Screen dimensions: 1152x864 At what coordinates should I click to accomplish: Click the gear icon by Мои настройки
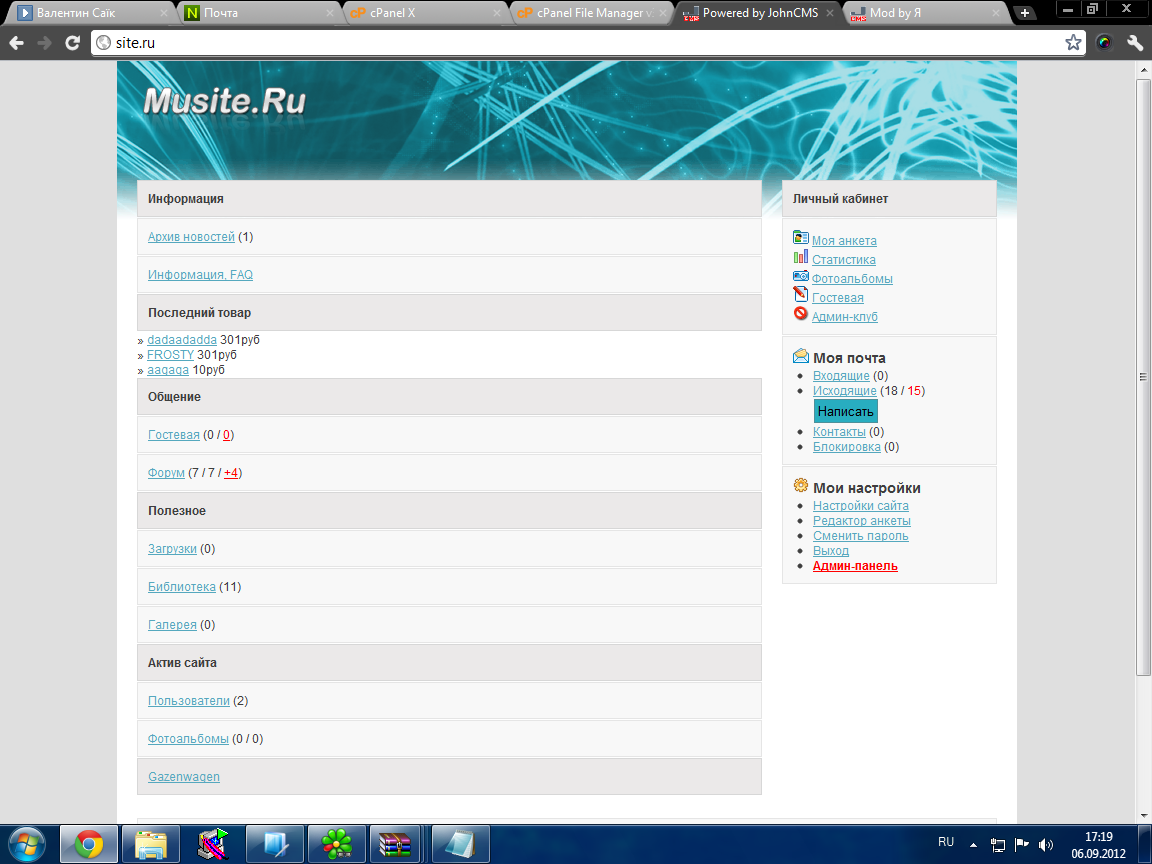tap(801, 486)
